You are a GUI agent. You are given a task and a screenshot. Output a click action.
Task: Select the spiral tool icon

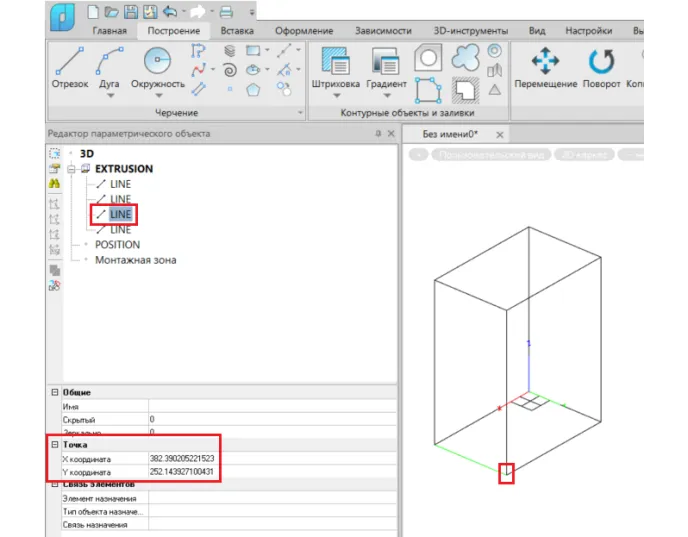tap(229, 70)
